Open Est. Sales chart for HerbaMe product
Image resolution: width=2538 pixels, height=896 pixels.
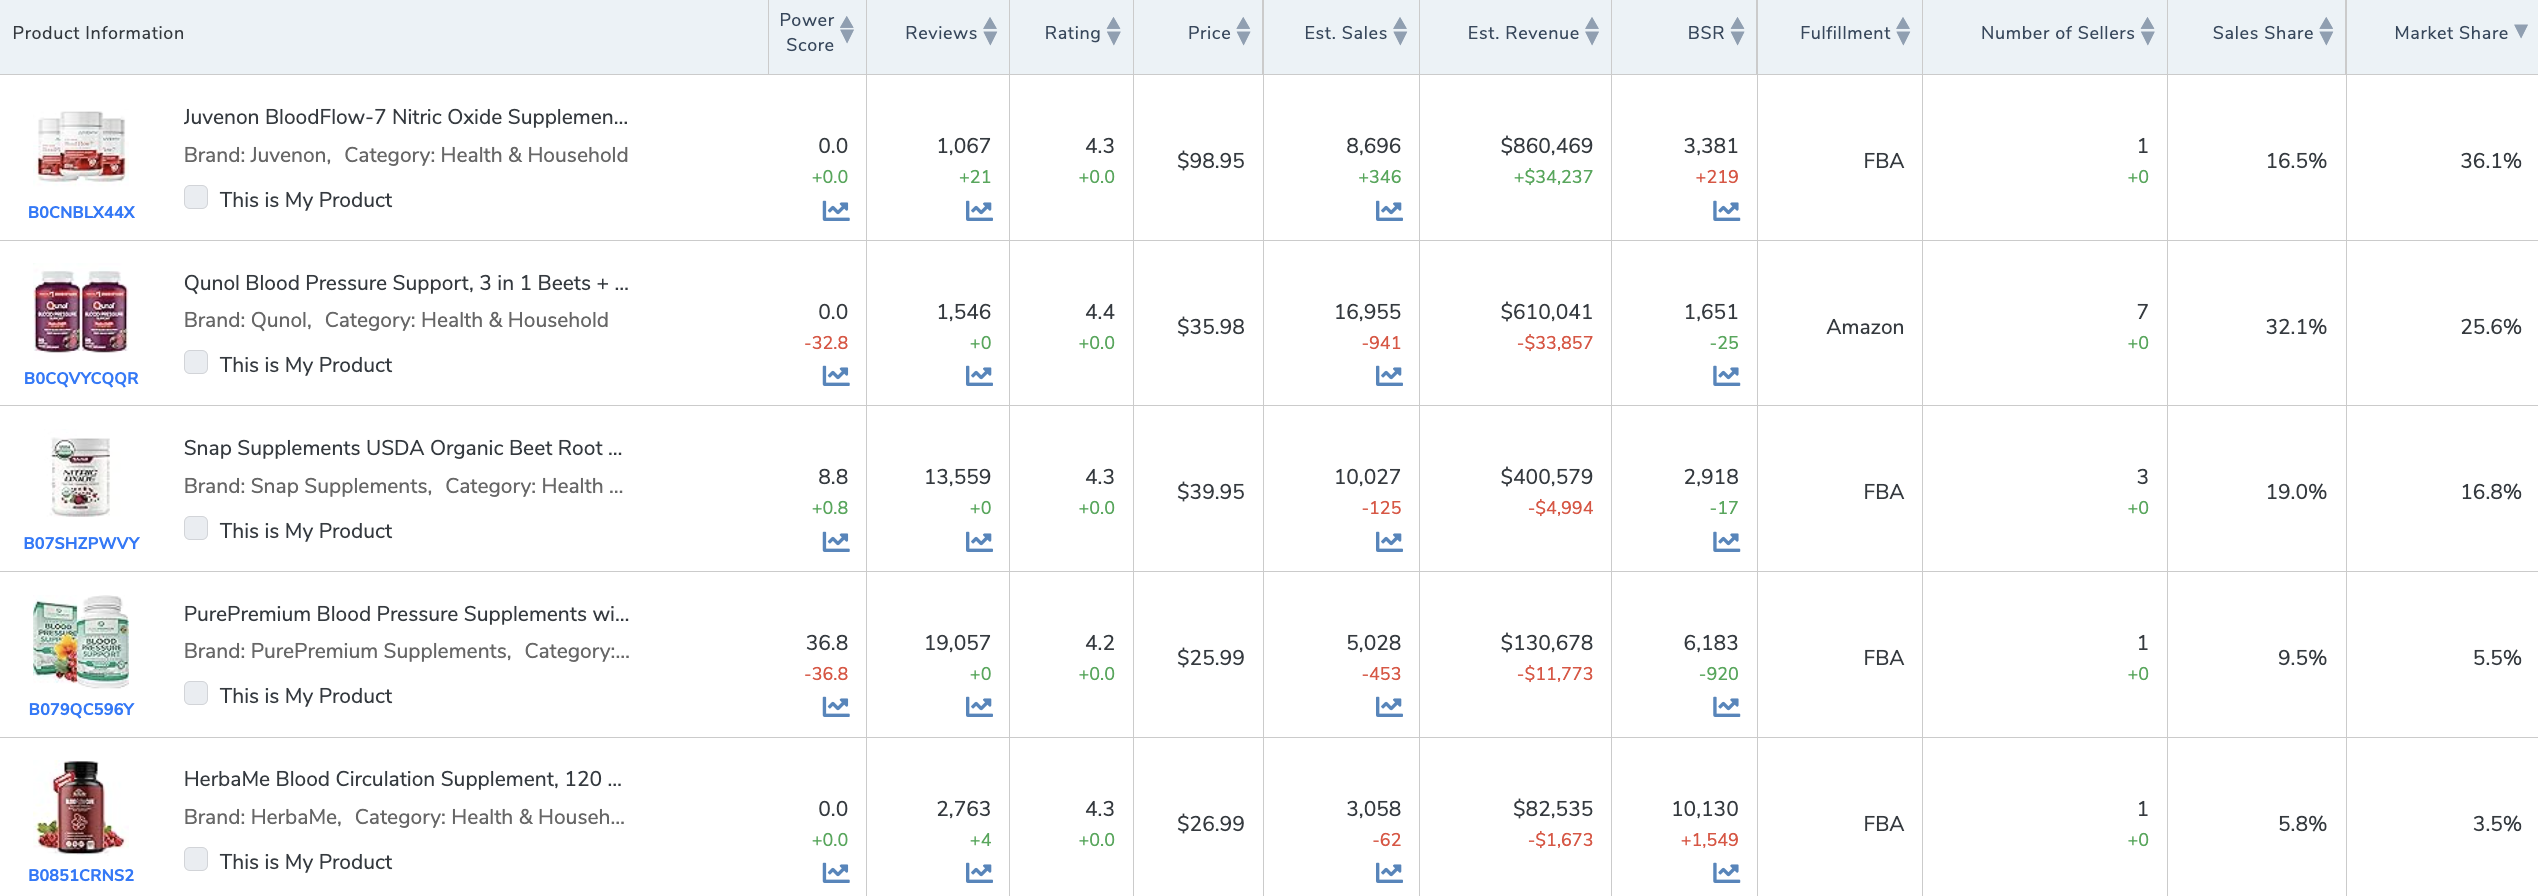(x=1389, y=873)
